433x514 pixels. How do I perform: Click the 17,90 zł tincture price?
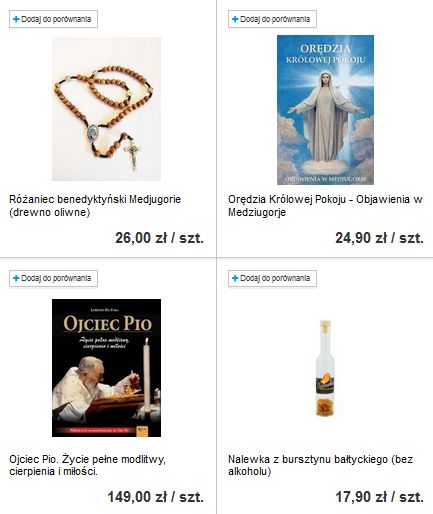[x=379, y=497]
